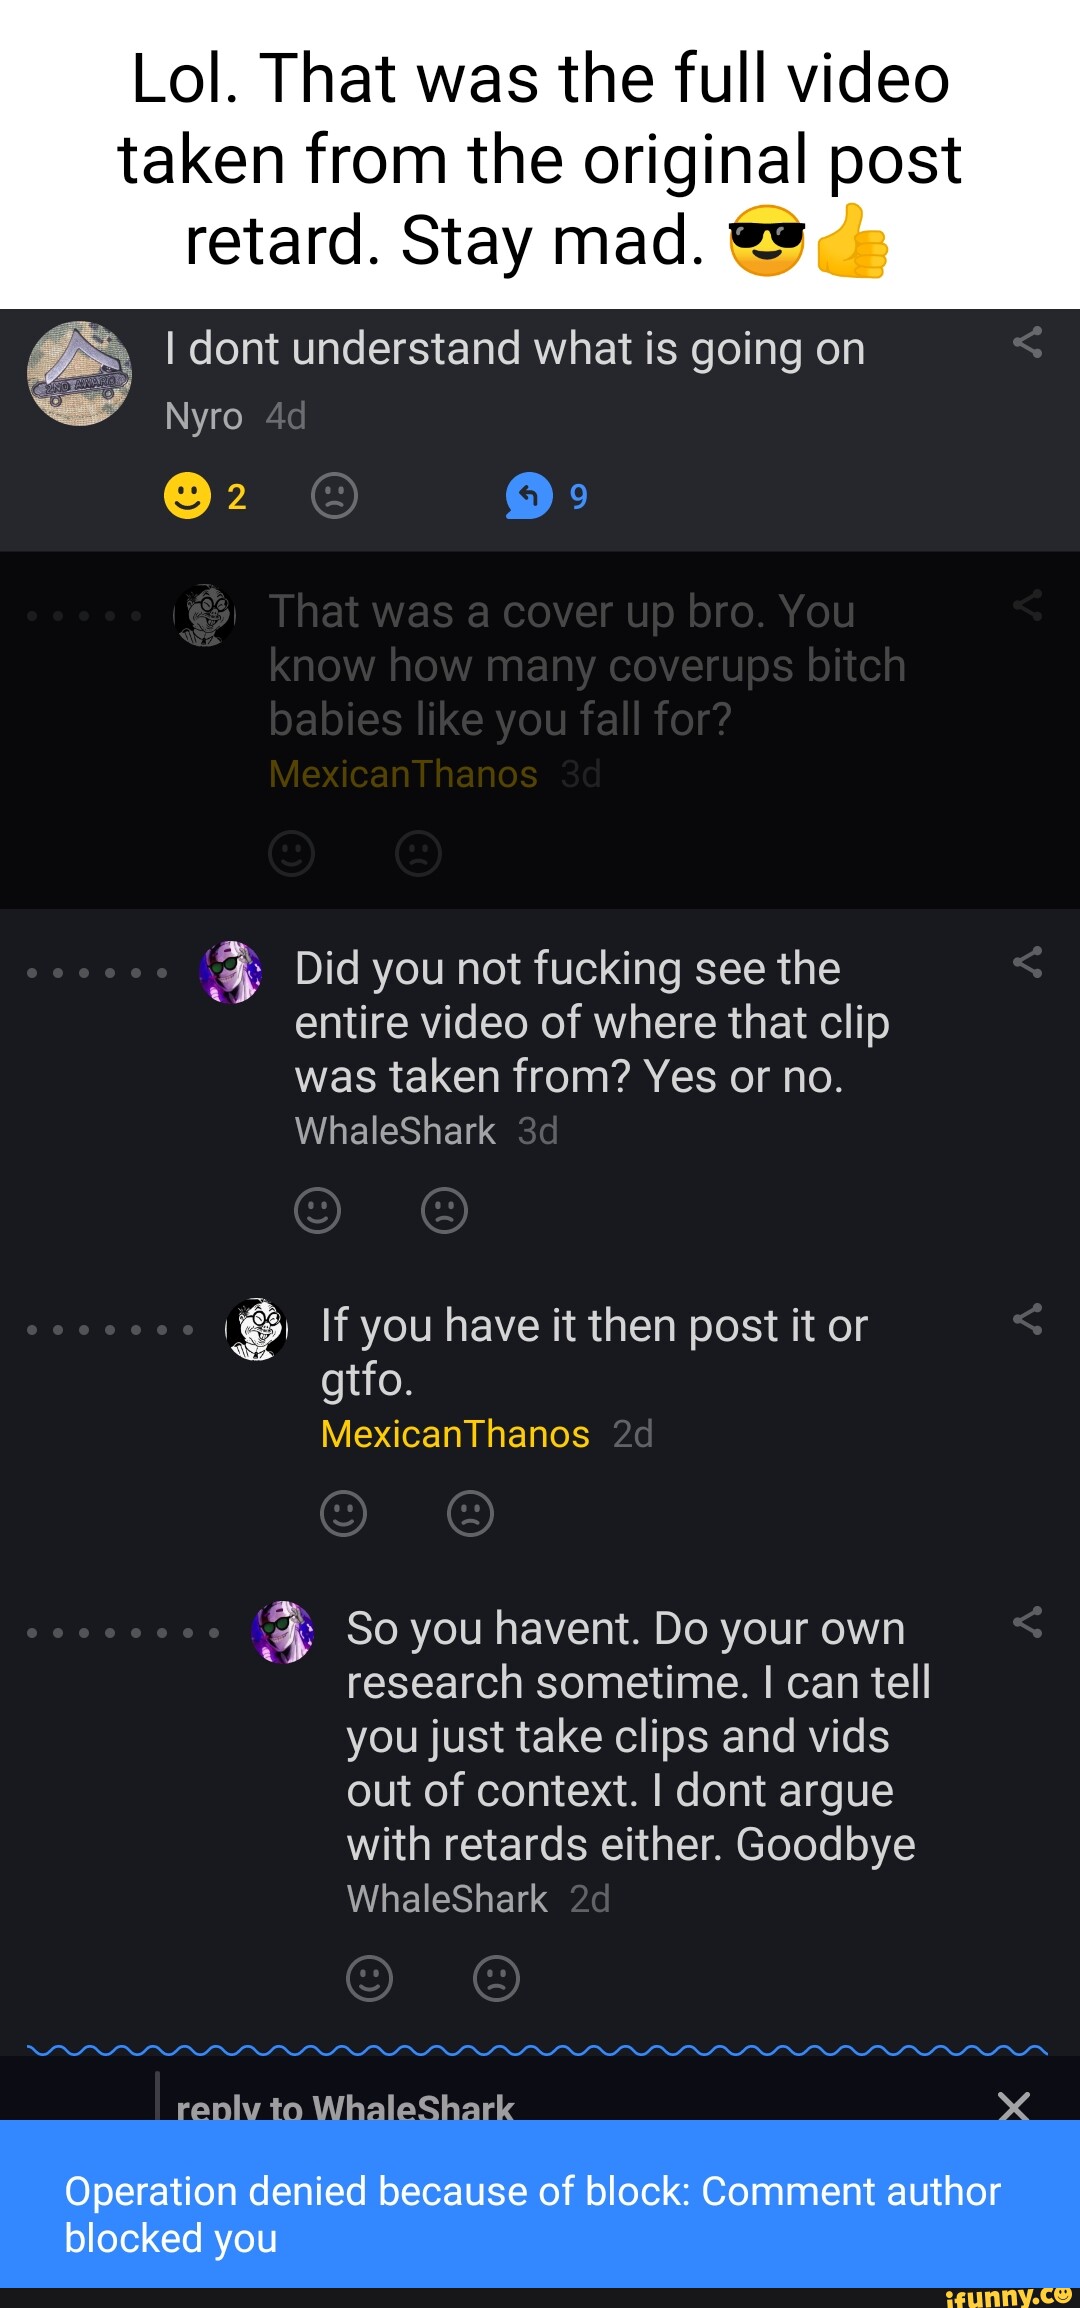Dismiss the reply box with the X
Image resolution: width=1080 pixels, height=2308 pixels.
1014,2106
